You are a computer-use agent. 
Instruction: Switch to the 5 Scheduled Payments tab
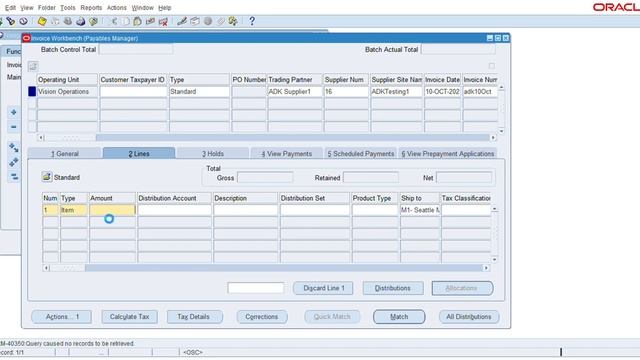click(x=361, y=153)
